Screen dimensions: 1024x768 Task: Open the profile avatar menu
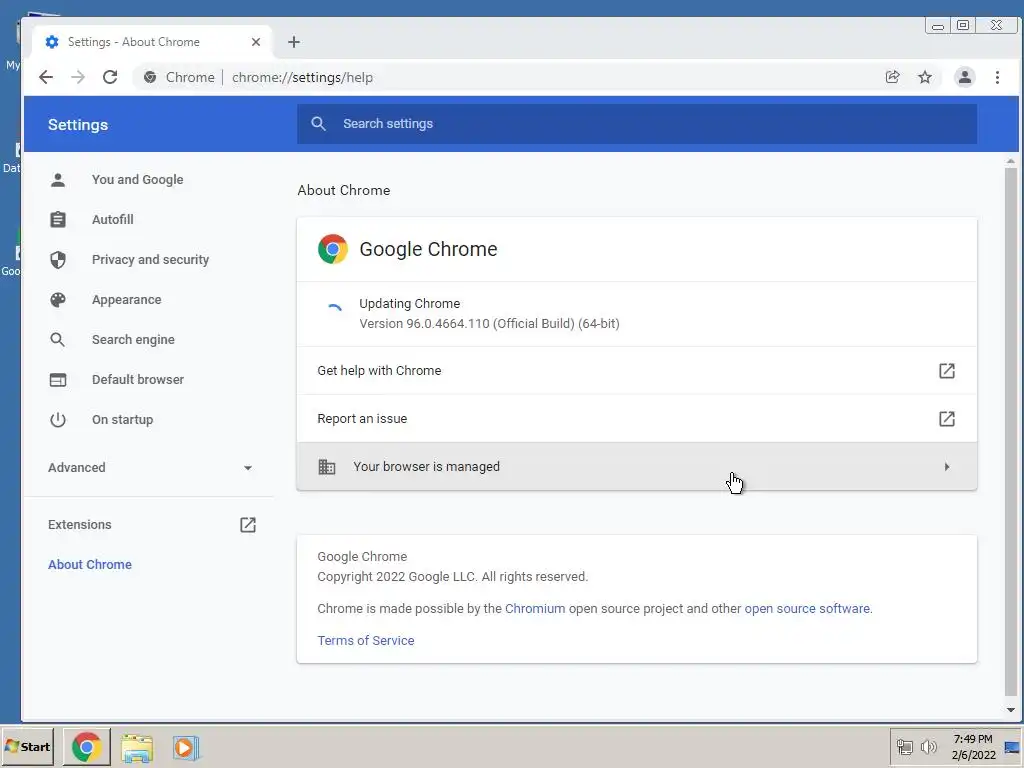pyautogui.click(x=965, y=77)
